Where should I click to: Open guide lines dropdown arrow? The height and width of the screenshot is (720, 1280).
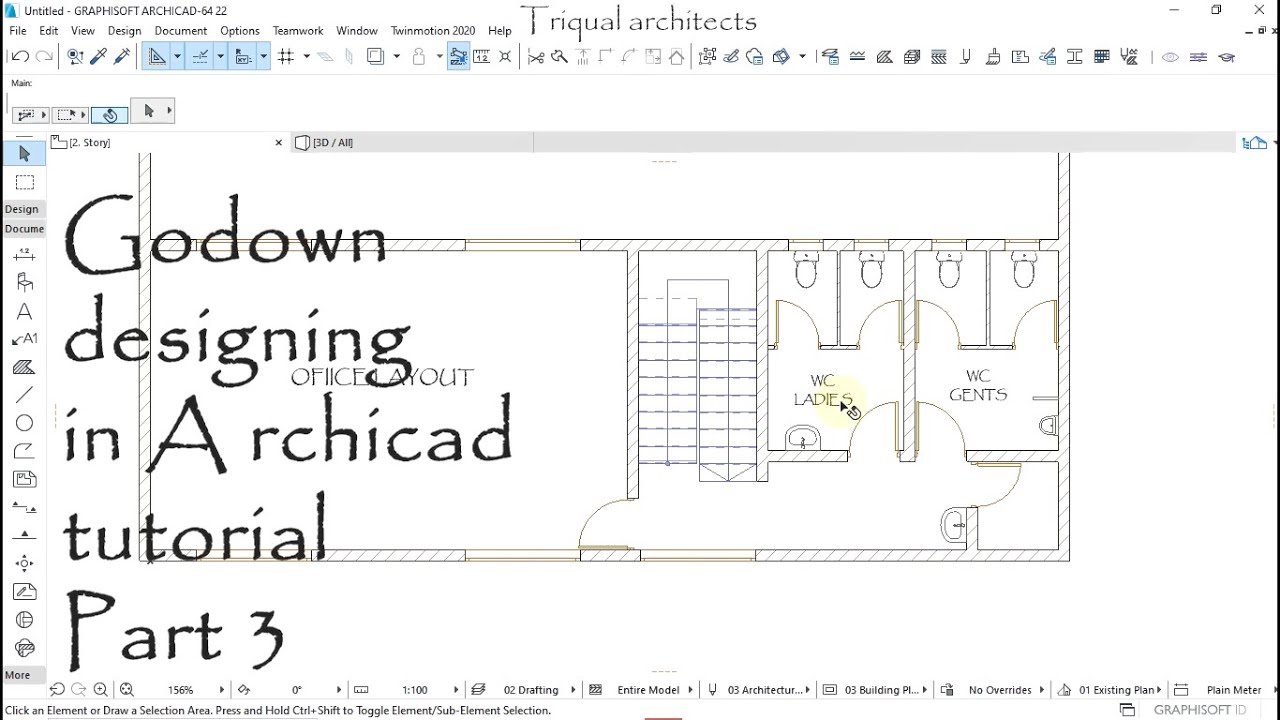coord(177,57)
